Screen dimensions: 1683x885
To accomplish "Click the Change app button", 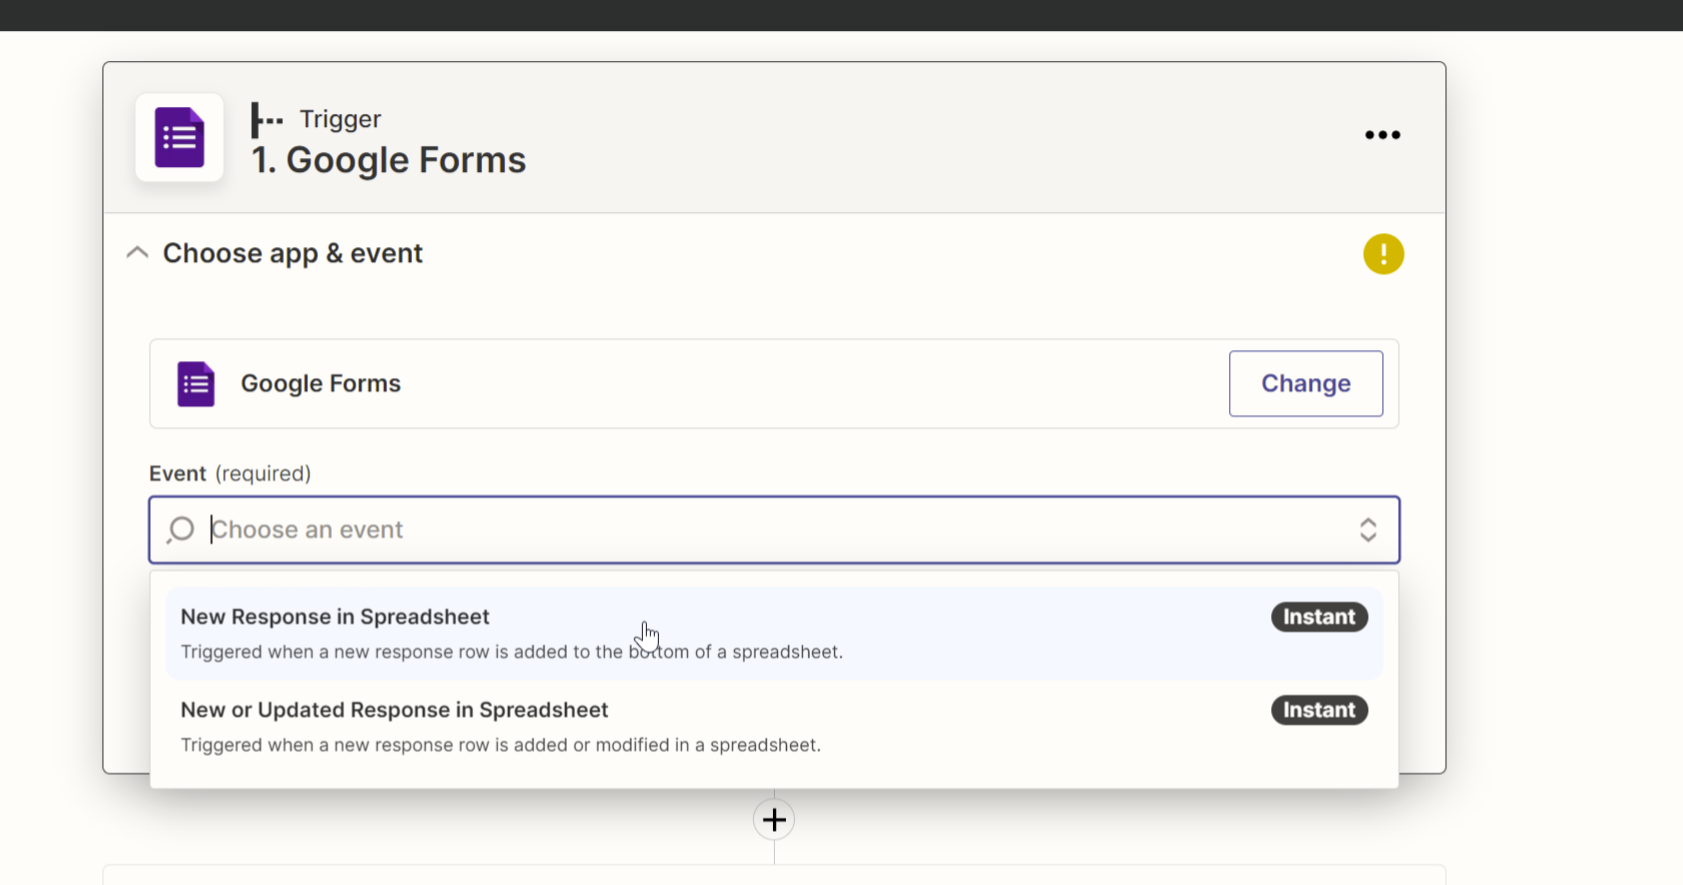I will click(x=1305, y=383).
